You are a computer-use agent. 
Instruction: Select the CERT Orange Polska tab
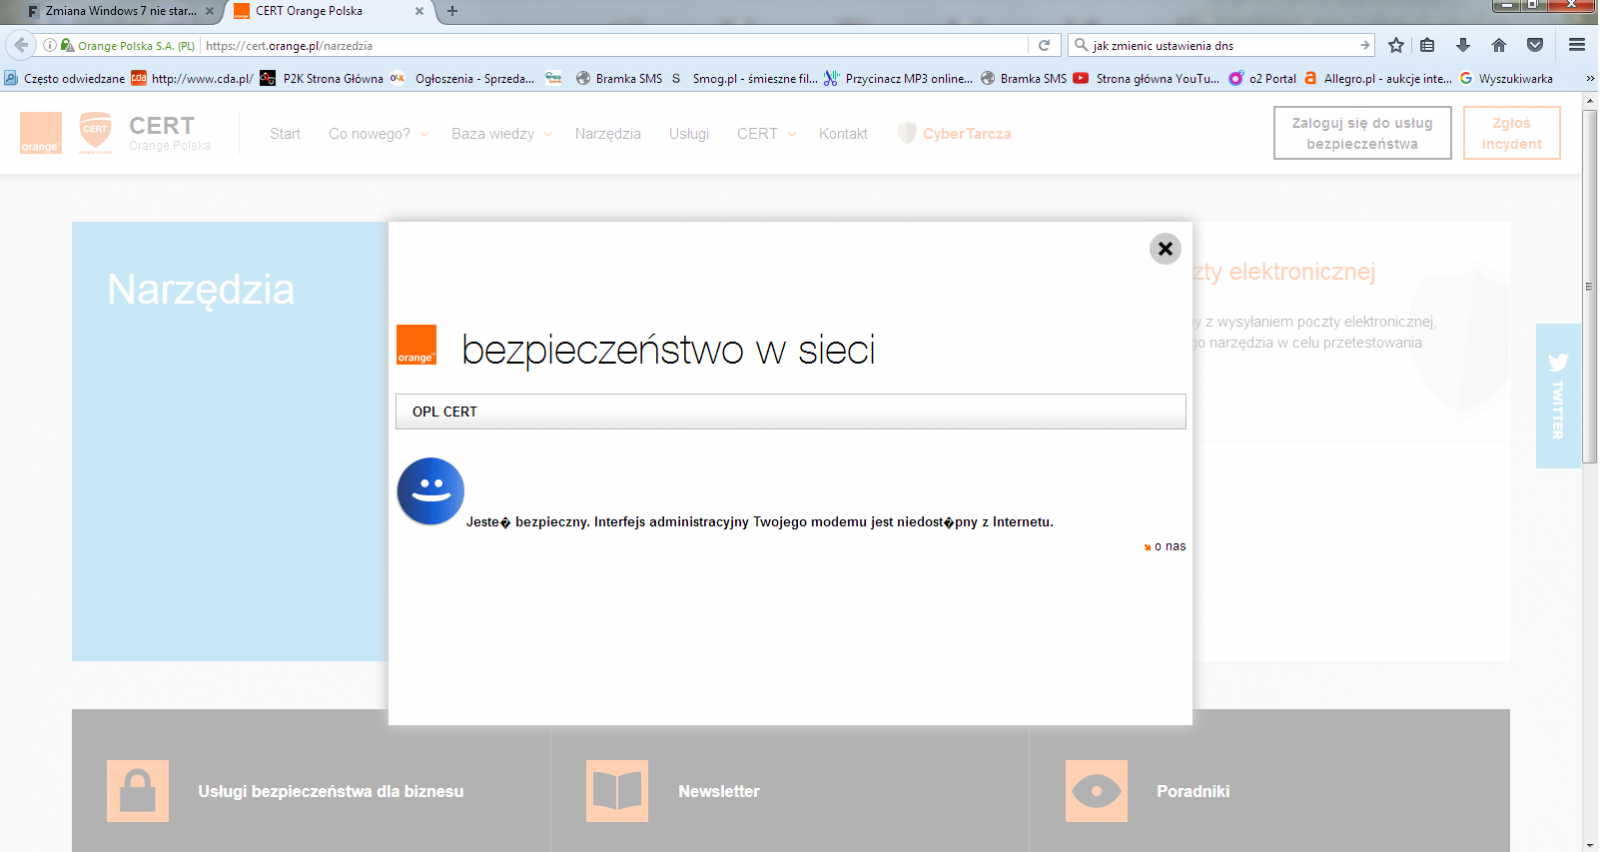tap(329, 11)
